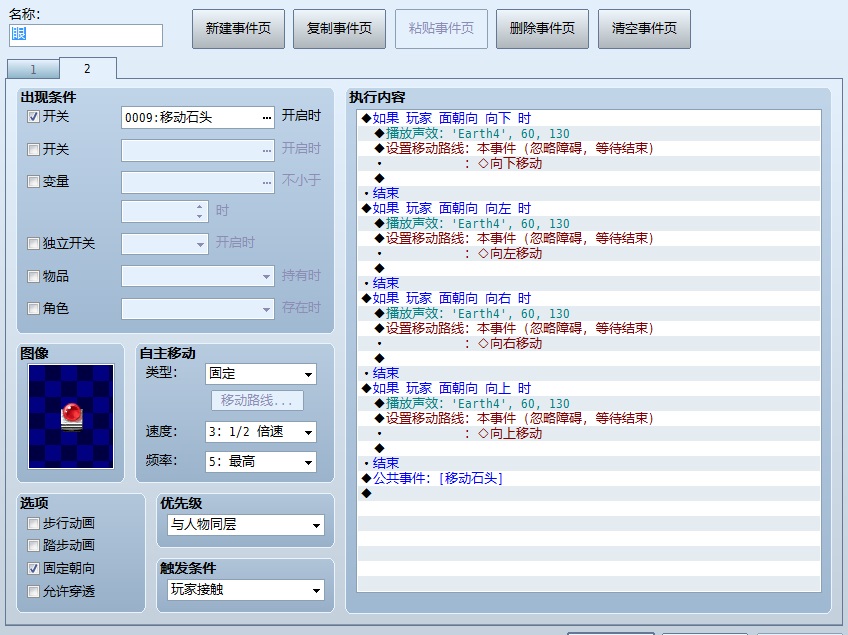Image resolution: width=848 pixels, height=635 pixels.
Task: Open the 类型 movement type dropdown
Action: tap(261, 374)
